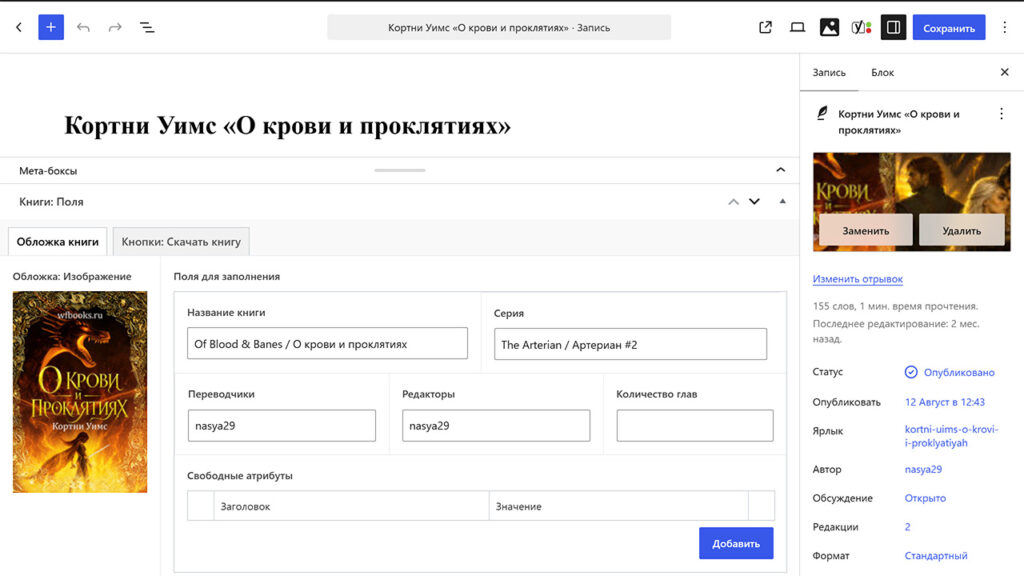Click the Редакторы input field

(496, 426)
